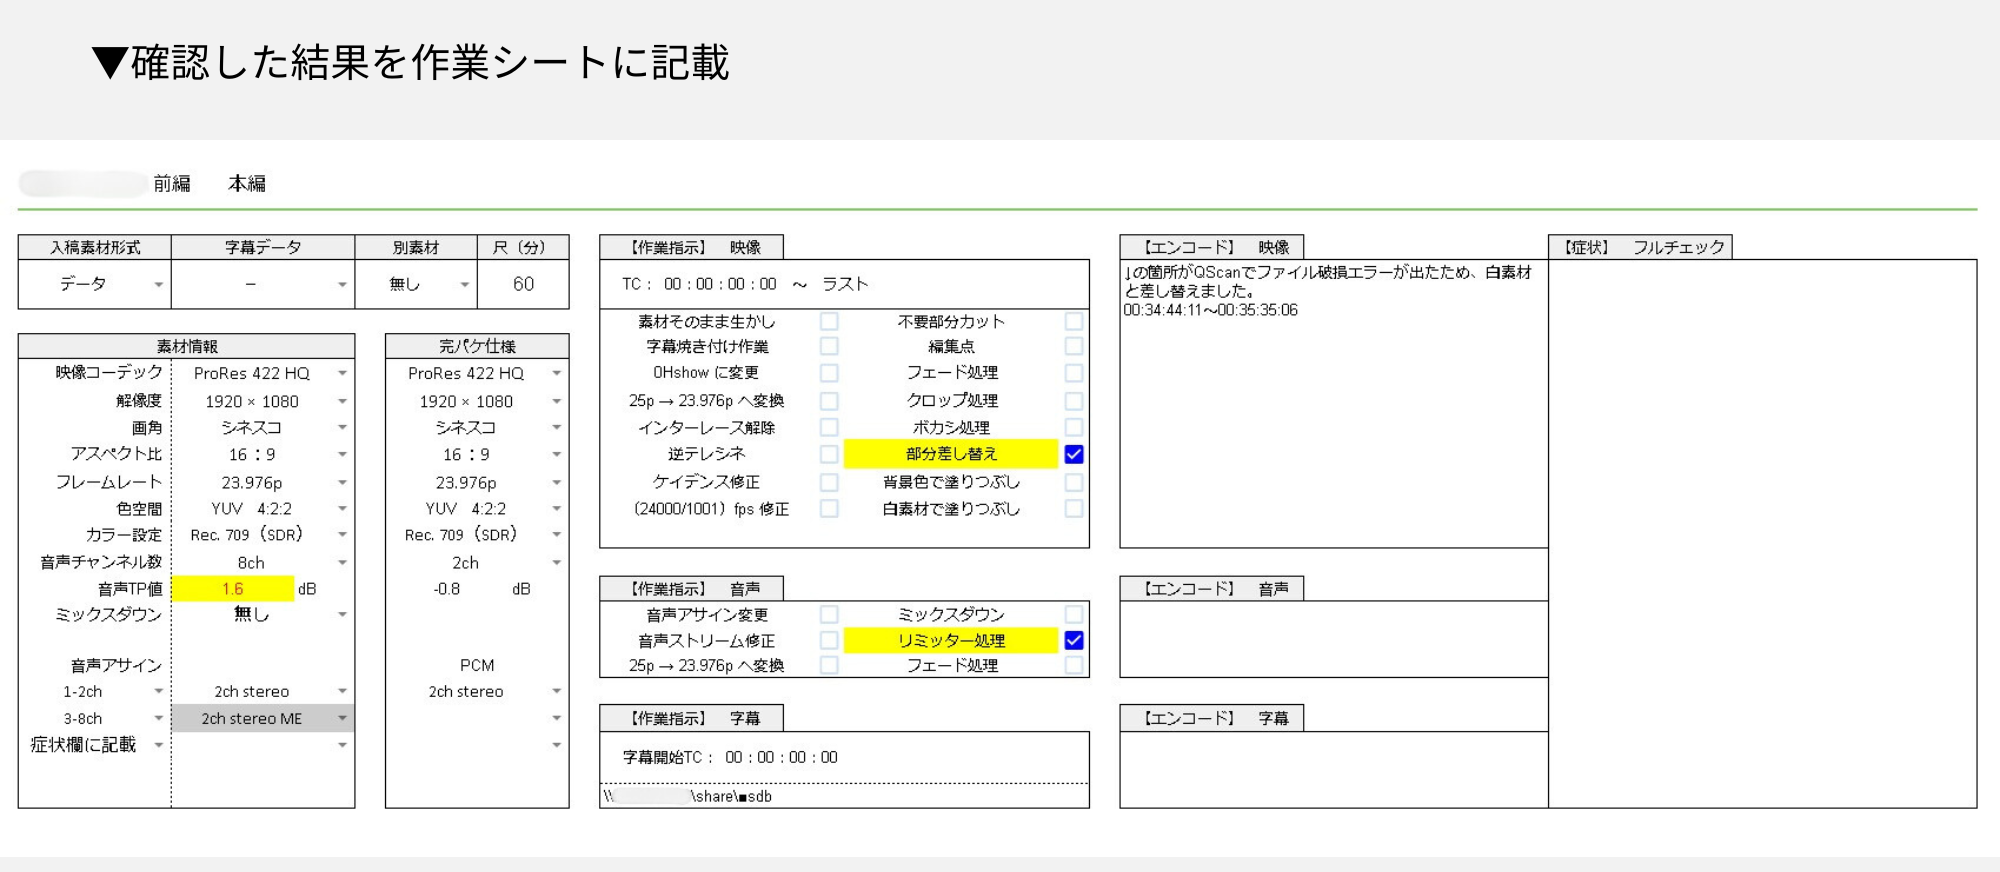
Task: Click the 字幕開始TC timecode field
Action: tap(781, 757)
